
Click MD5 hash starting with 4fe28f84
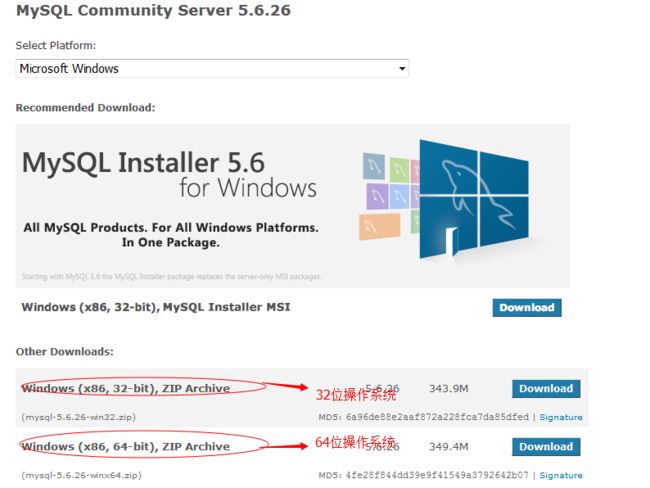(437, 475)
